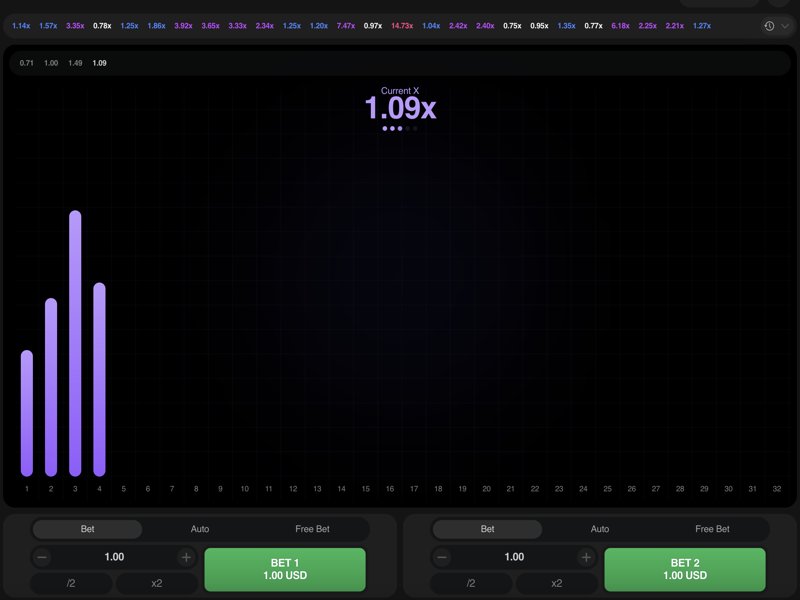Click the 1.86x result in the history bar

point(156,26)
